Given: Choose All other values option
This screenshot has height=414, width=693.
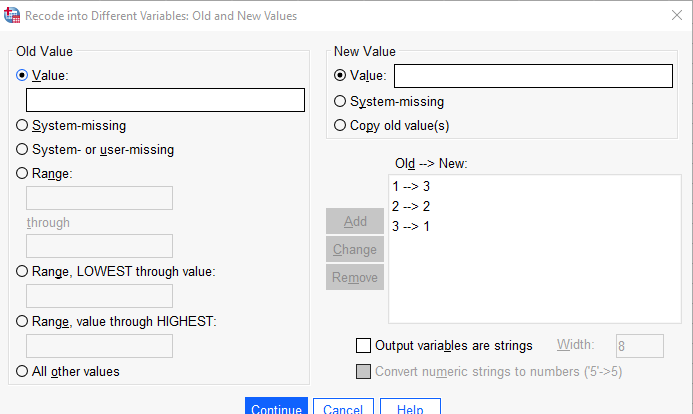Looking at the screenshot, I should click(22, 371).
